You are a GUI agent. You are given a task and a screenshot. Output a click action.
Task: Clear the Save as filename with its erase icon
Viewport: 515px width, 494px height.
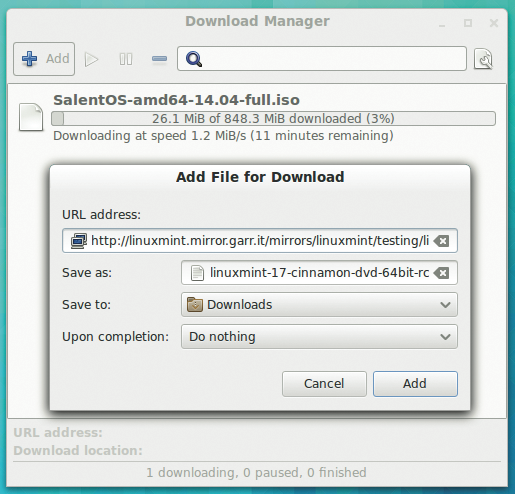(x=442, y=273)
